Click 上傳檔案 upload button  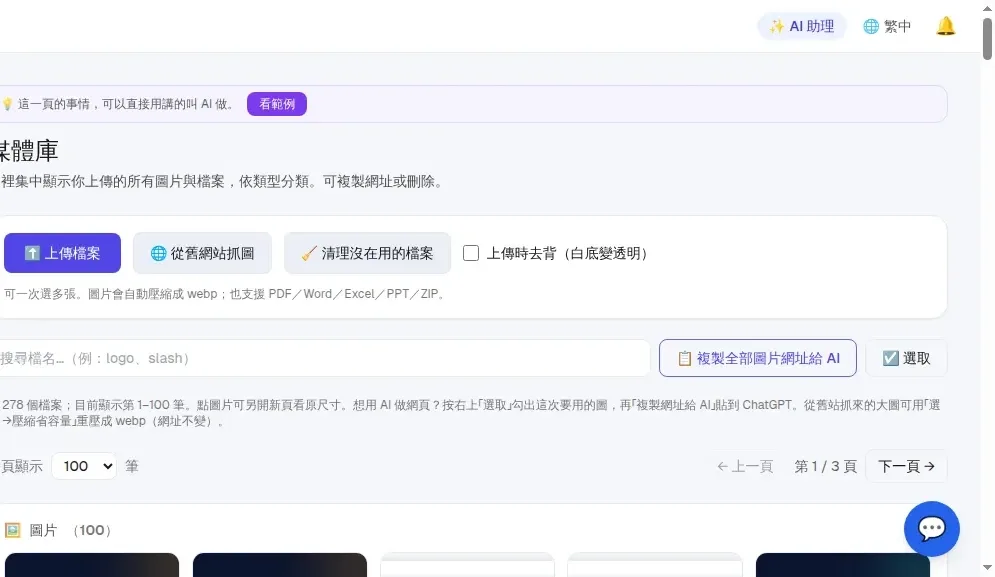[x=62, y=253]
